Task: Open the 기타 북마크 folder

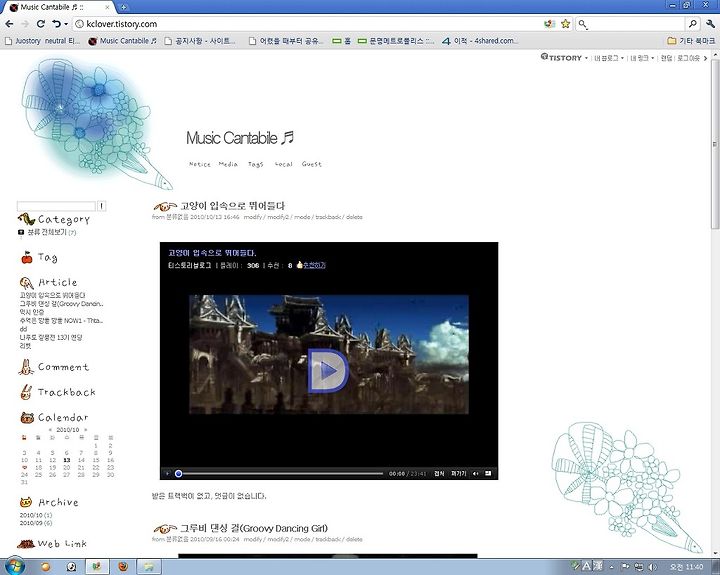Action: tap(691, 41)
